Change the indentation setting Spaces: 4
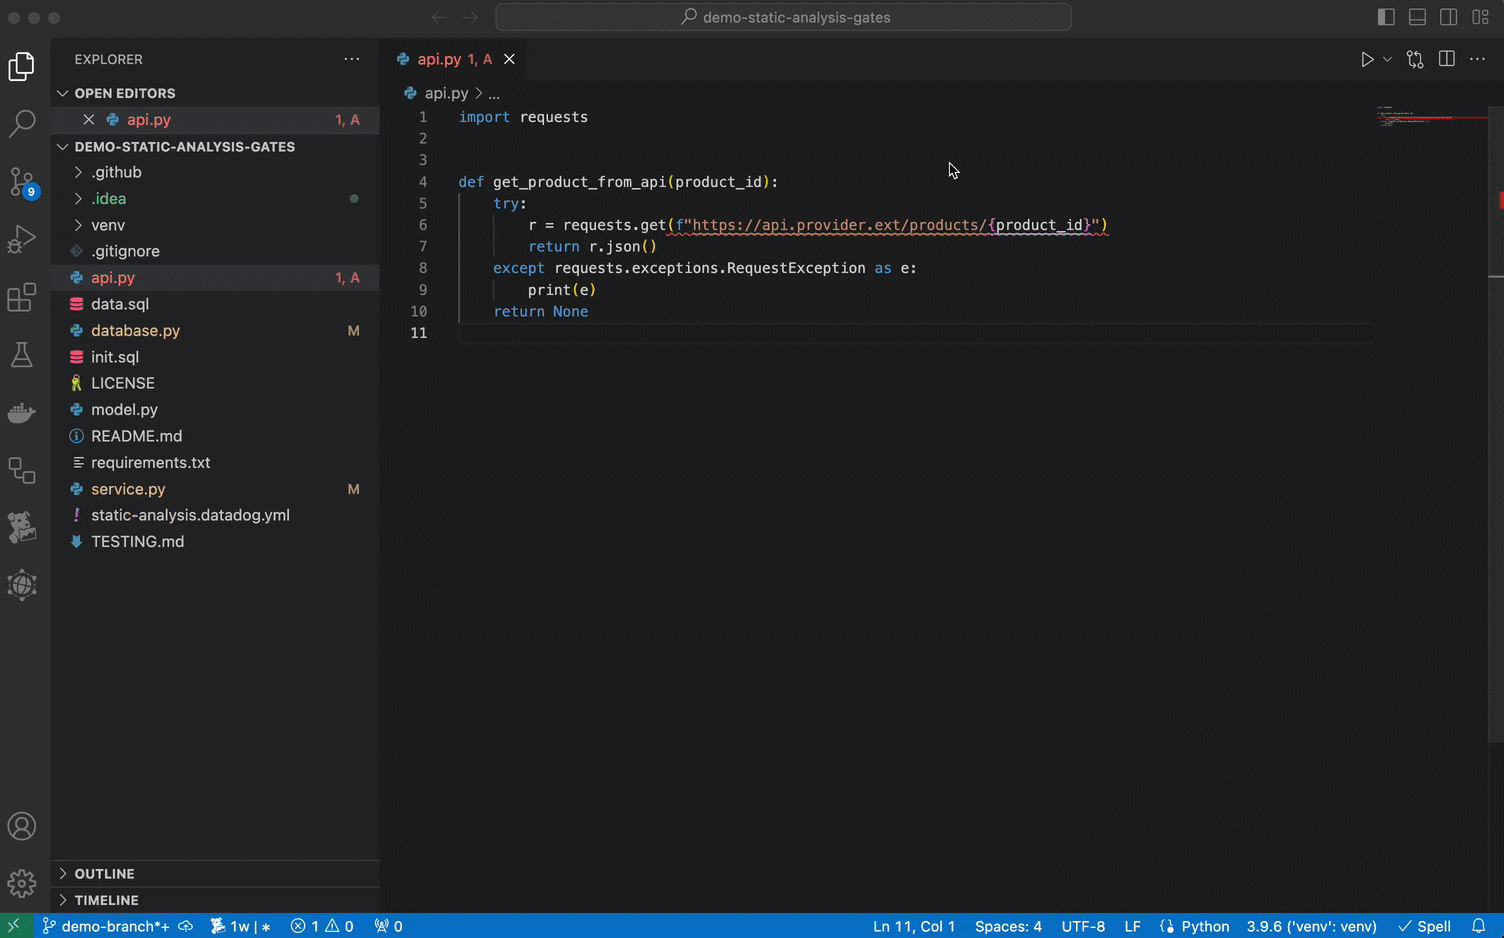 coord(1008,926)
